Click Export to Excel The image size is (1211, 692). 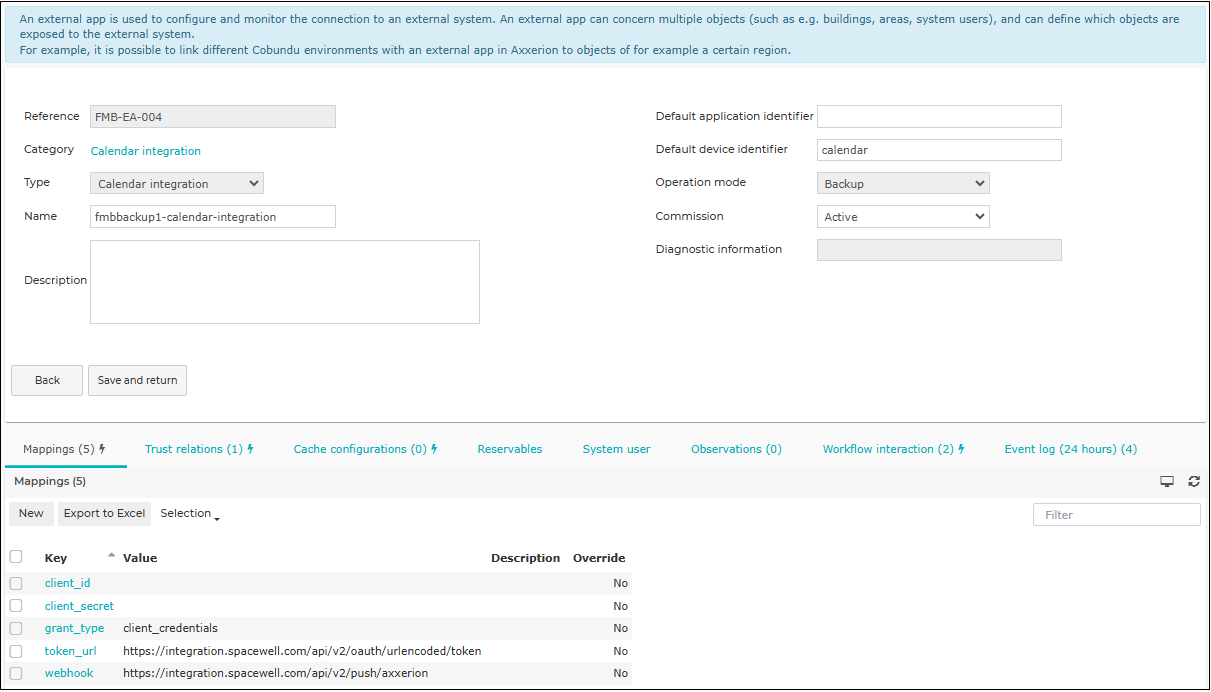tap(104, 514)
